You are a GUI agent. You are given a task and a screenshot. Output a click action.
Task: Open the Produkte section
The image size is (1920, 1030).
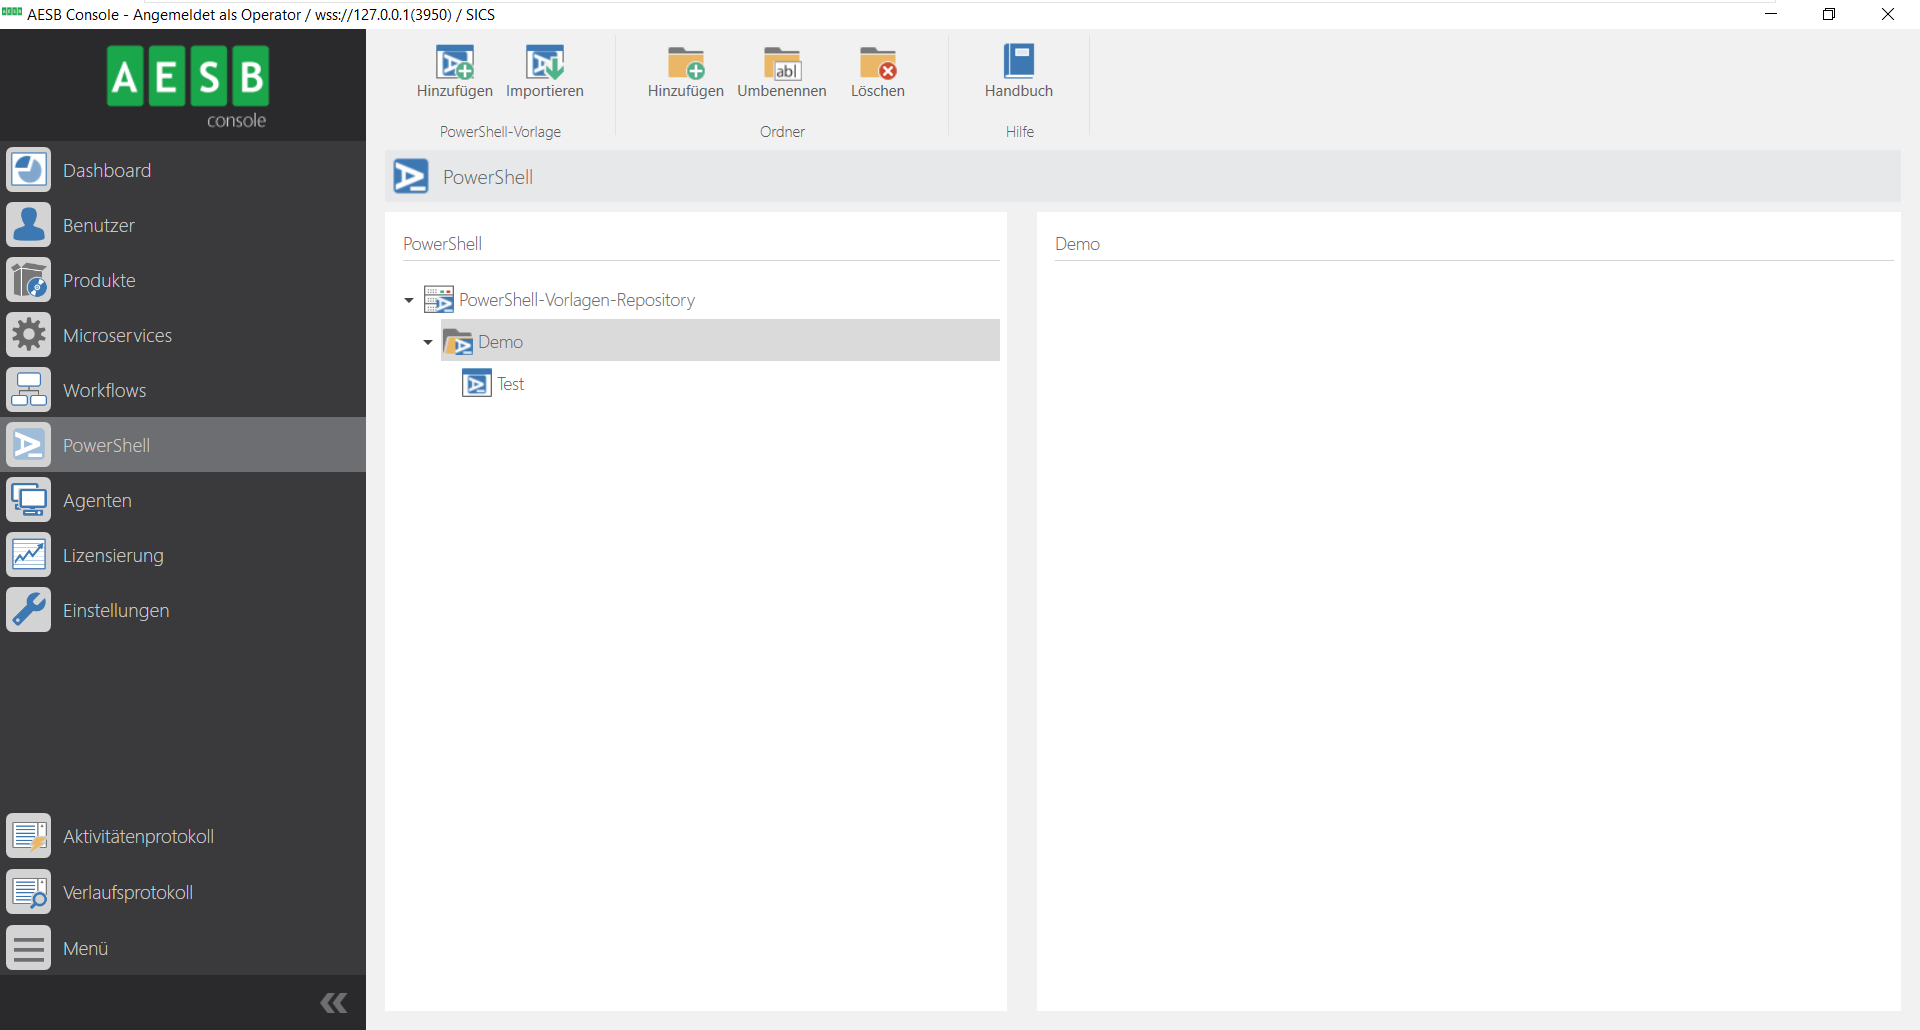click(x=99, y=280)
